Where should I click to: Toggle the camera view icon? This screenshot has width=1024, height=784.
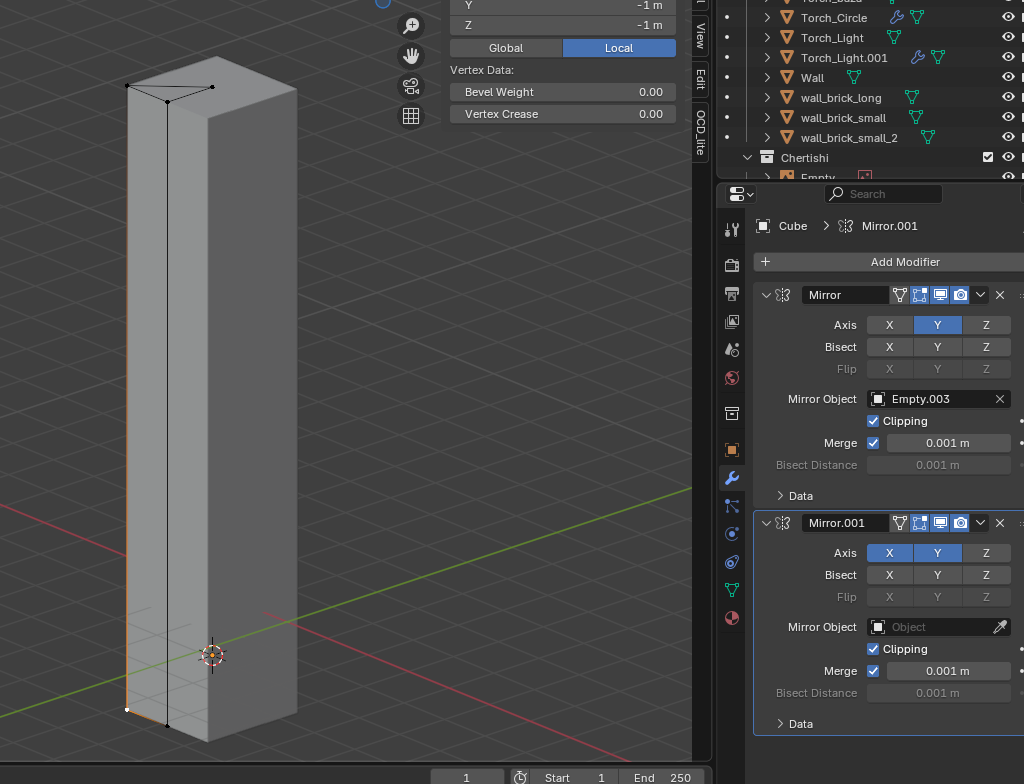point(410,86)
